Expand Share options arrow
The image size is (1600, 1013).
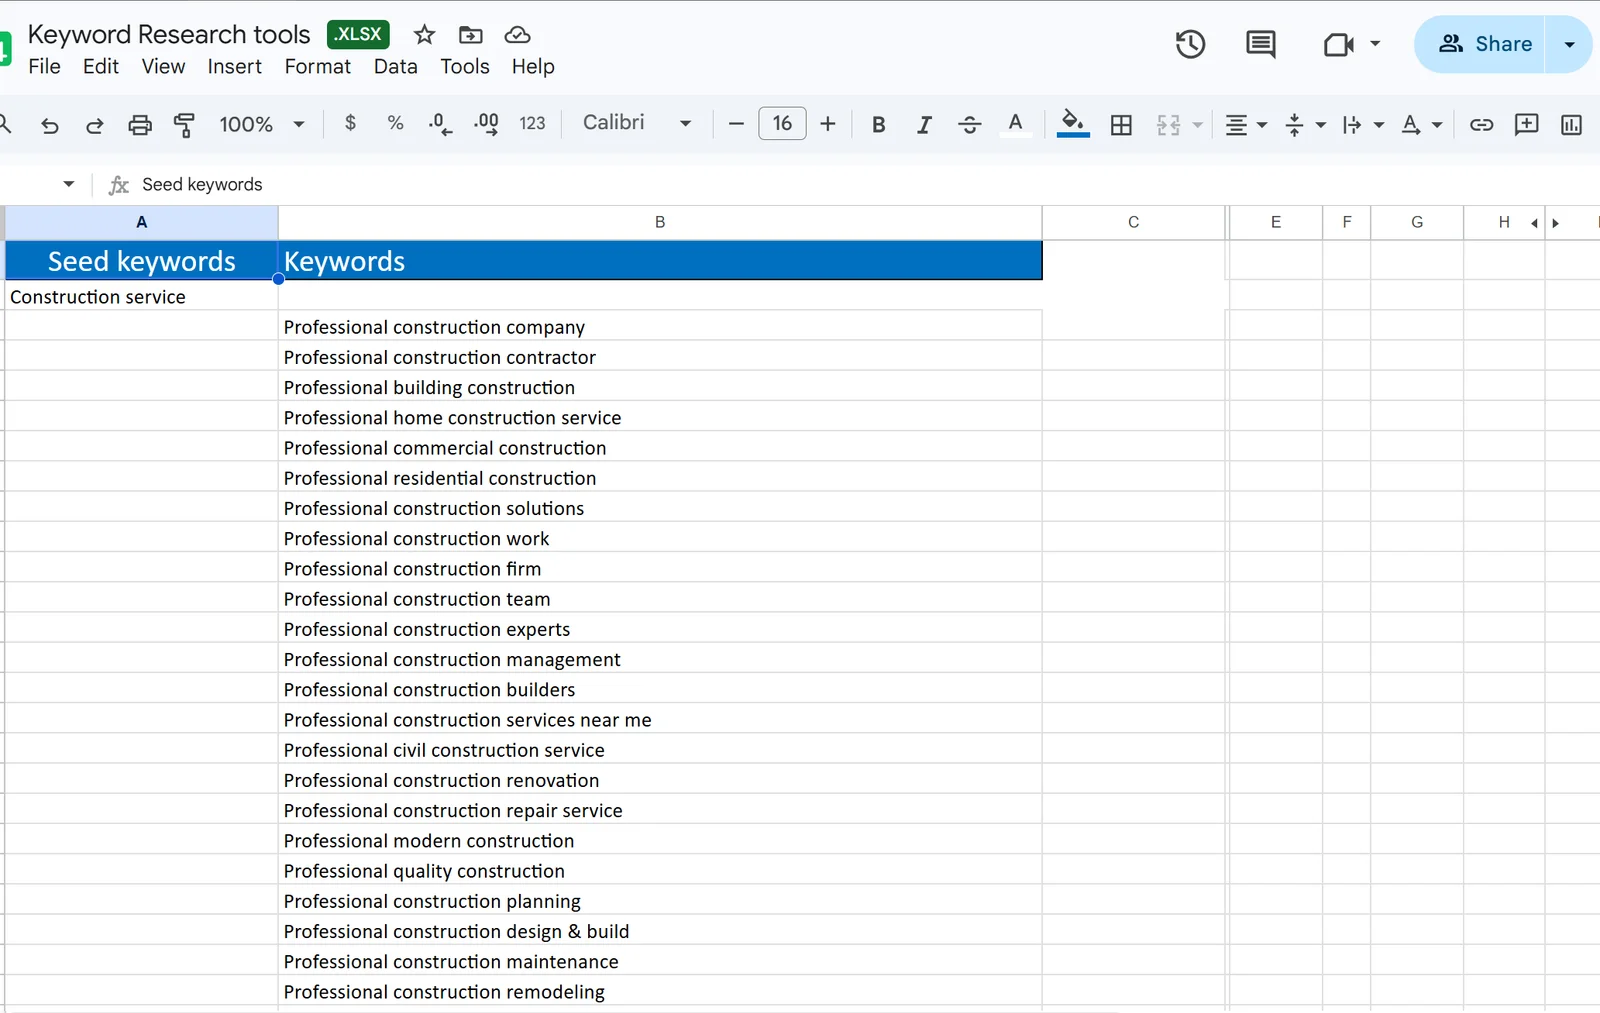tap(1569, 44)
